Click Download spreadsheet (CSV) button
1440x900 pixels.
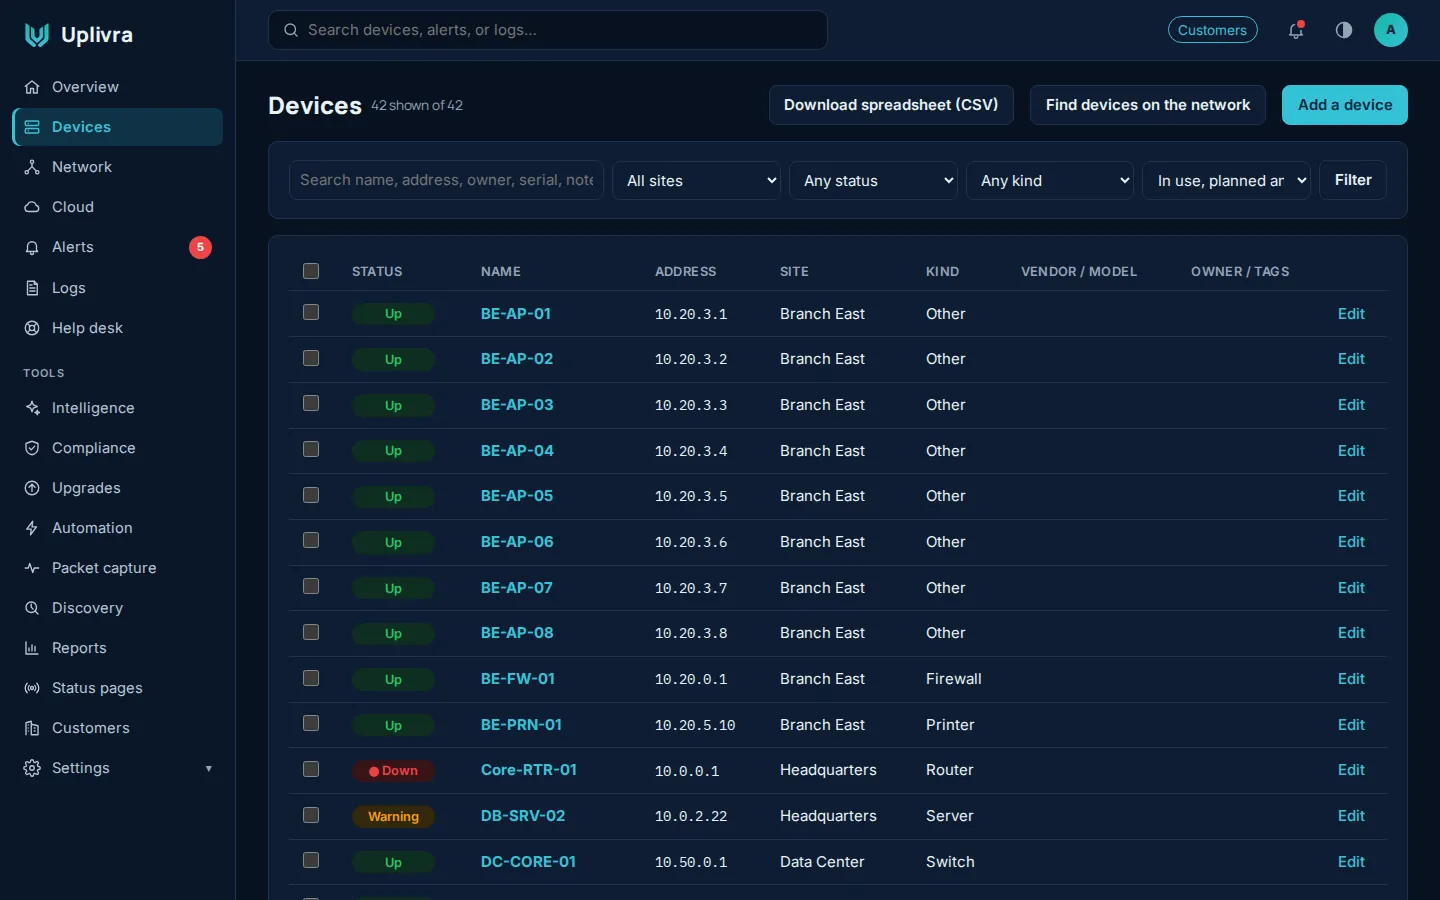point(891,105)
